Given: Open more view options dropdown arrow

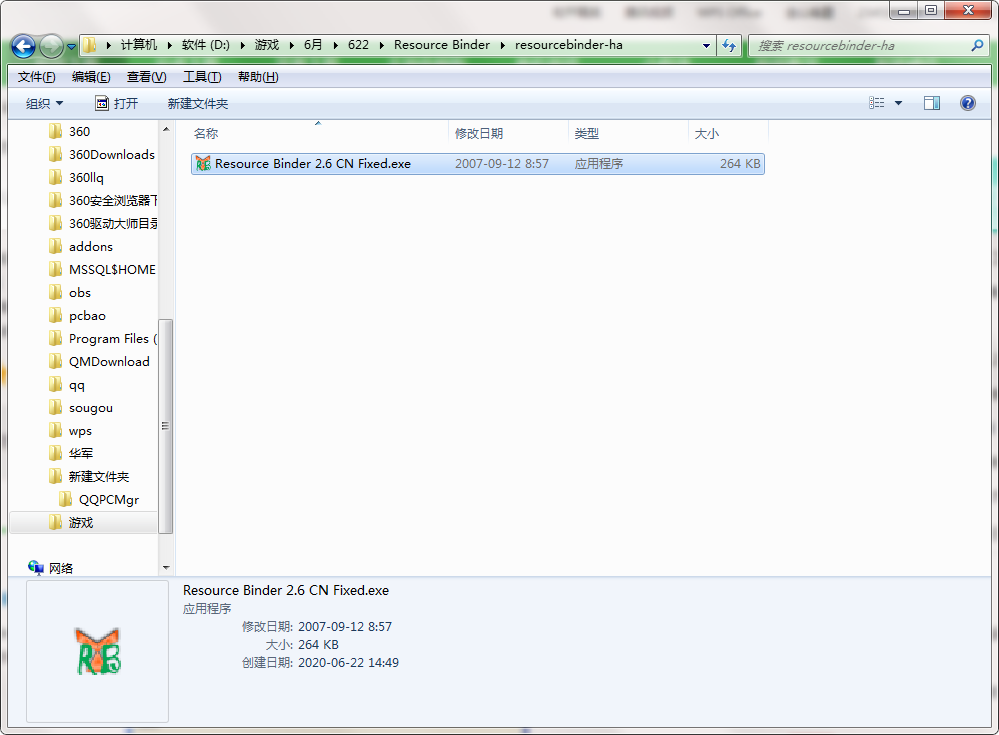Looking at the screenshot, I should pos(898,103).
